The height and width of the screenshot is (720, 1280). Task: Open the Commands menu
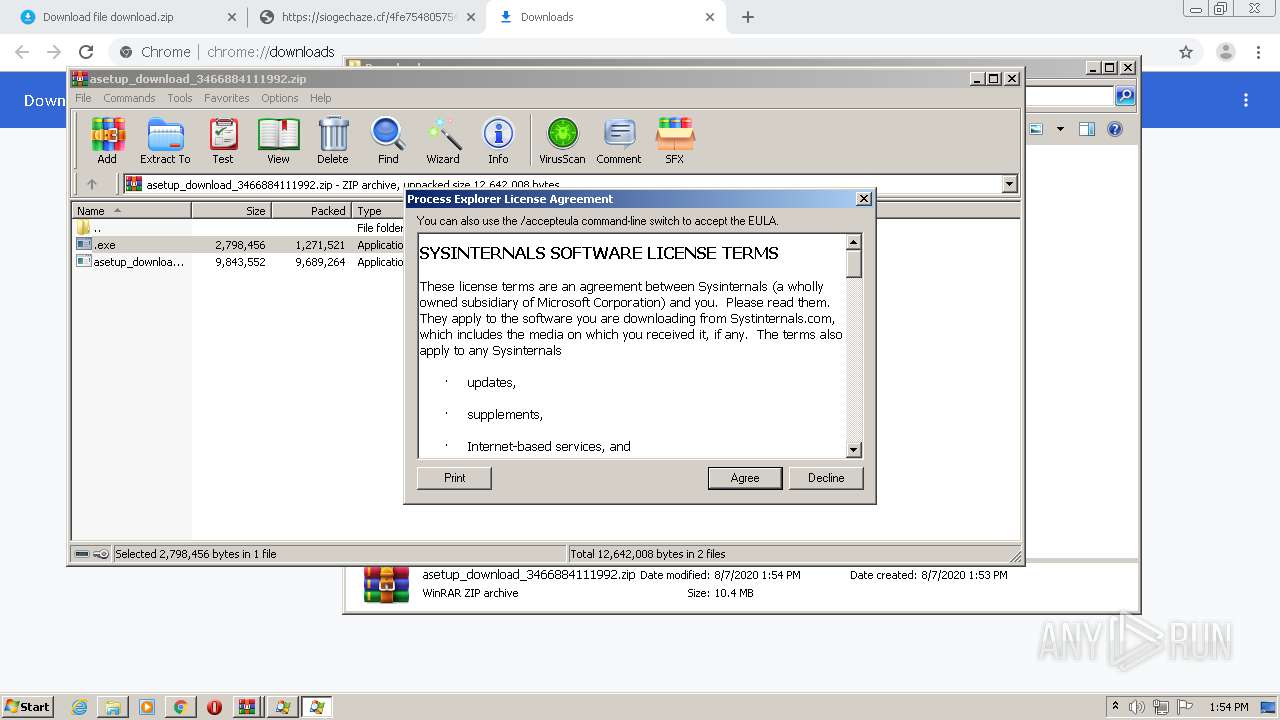pos(129,98)
